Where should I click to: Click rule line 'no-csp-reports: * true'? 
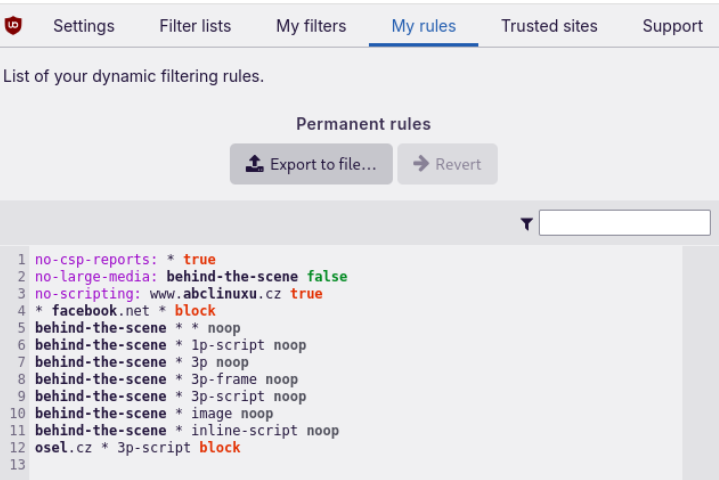[125, 259]
